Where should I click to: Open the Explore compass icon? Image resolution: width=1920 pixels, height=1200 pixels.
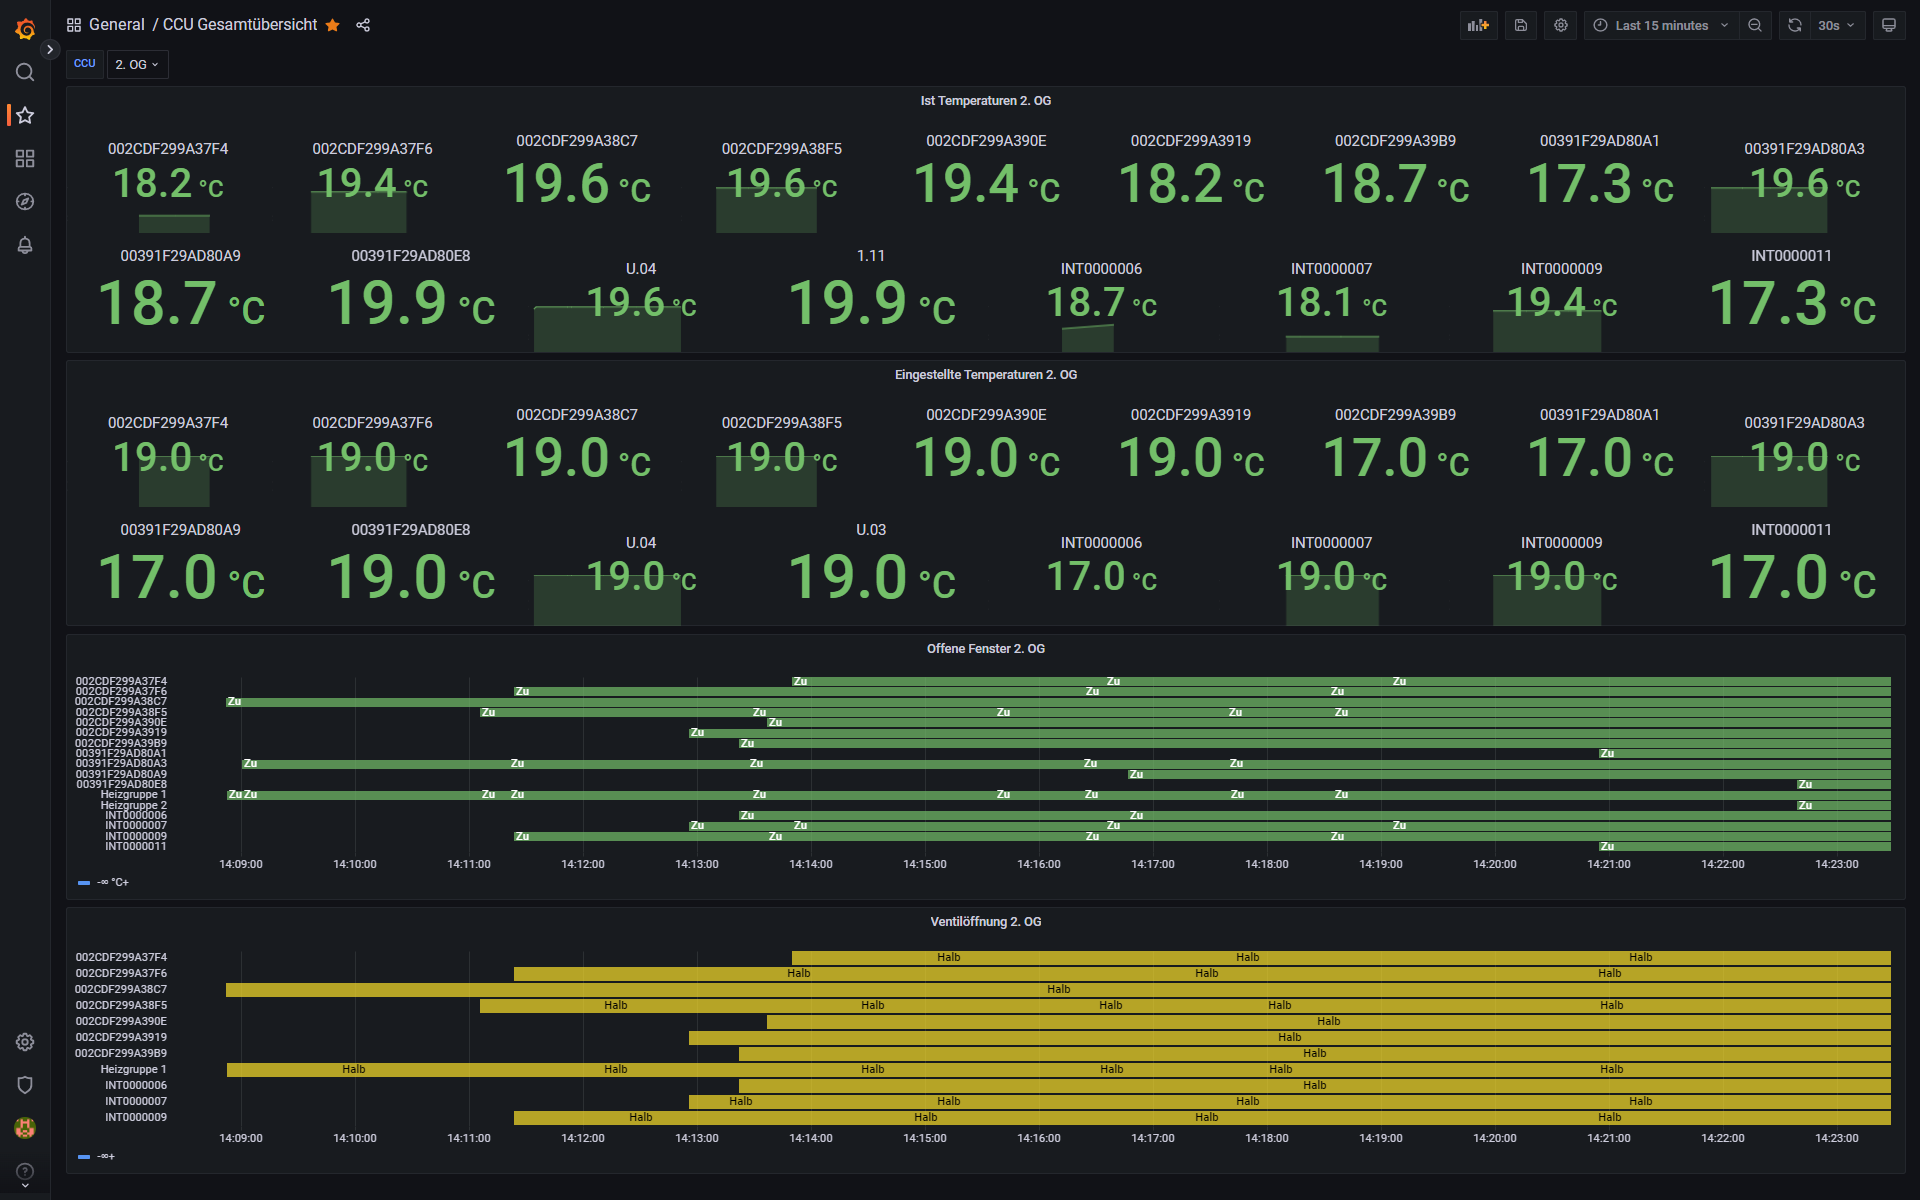pyautogui.click(x=25, y=202)
